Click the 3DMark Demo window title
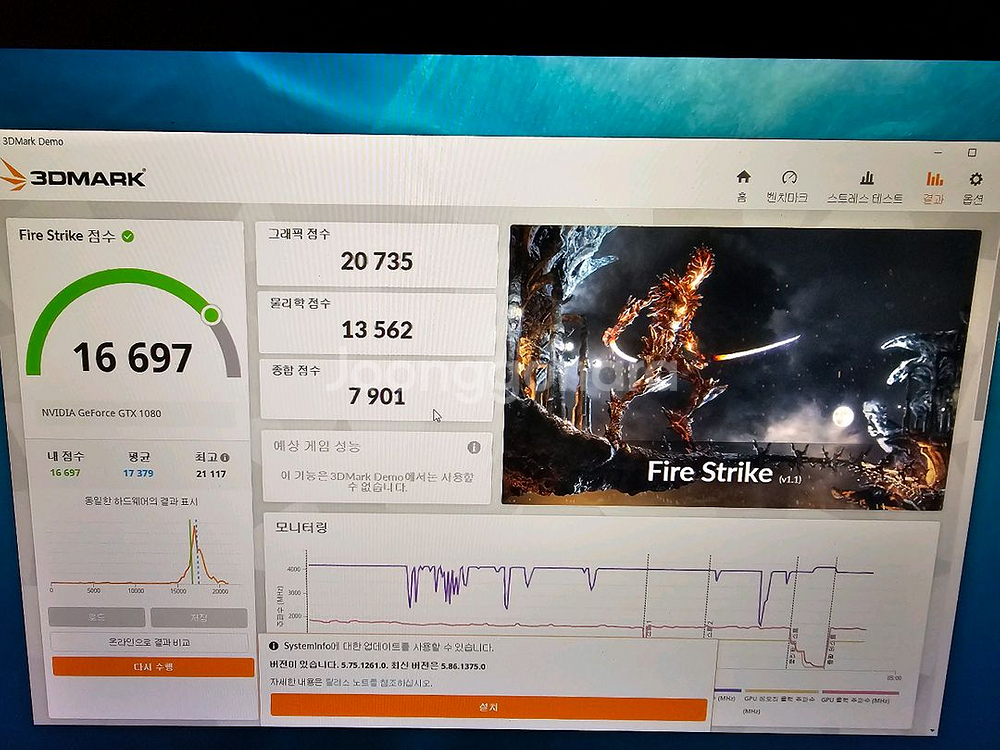1000x750 pixels. (33, 142)
